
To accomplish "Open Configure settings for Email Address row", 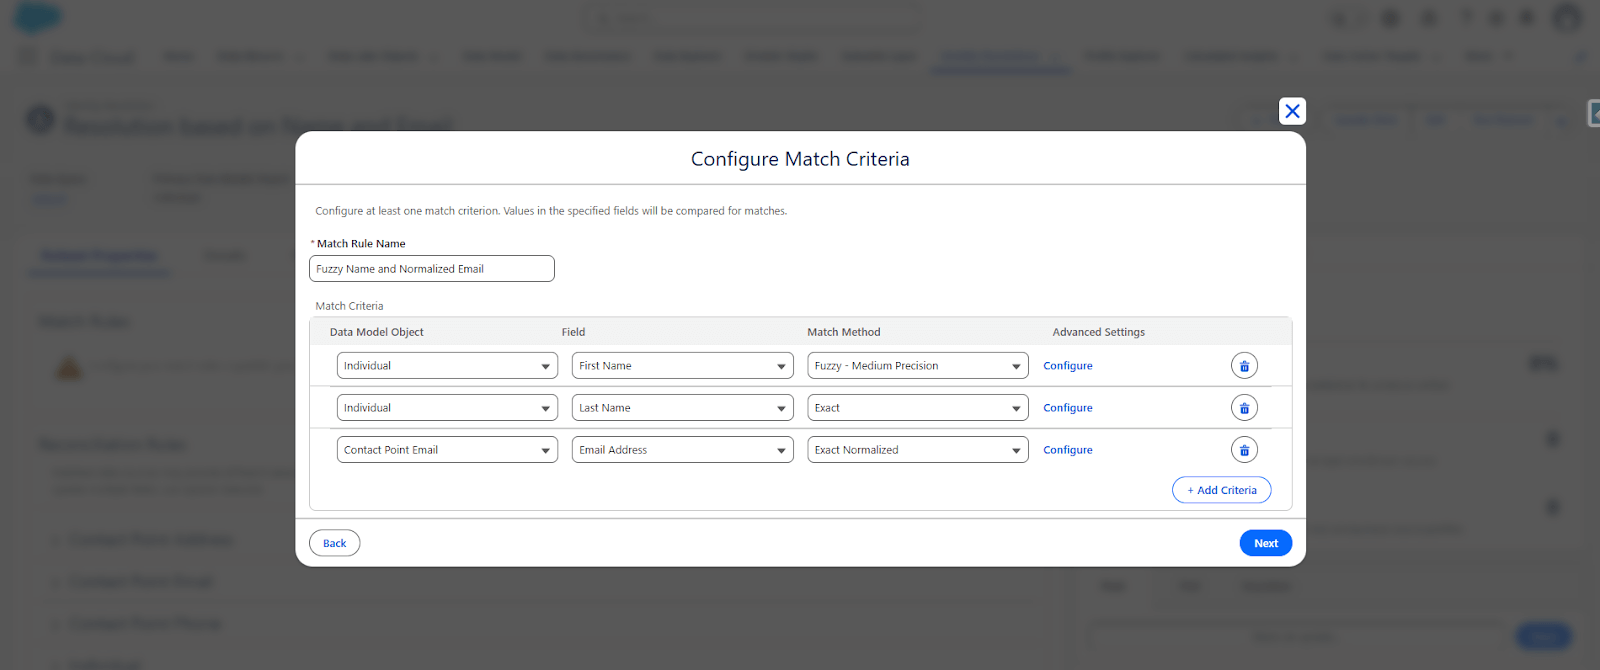I will tap(1067, 450).
